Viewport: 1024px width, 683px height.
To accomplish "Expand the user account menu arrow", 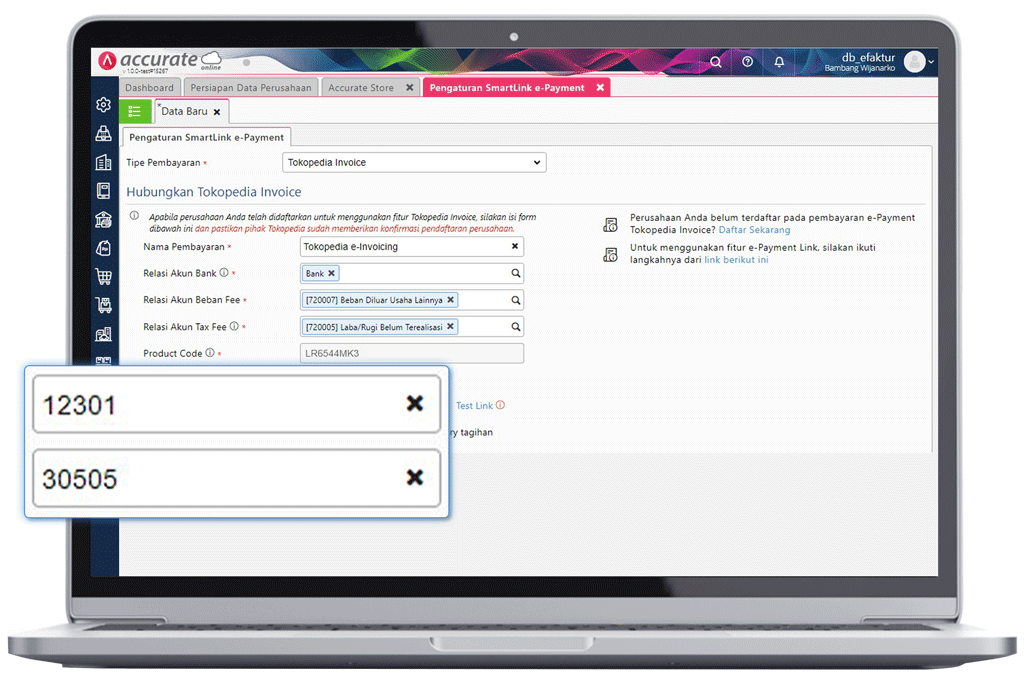I will 931,62.
